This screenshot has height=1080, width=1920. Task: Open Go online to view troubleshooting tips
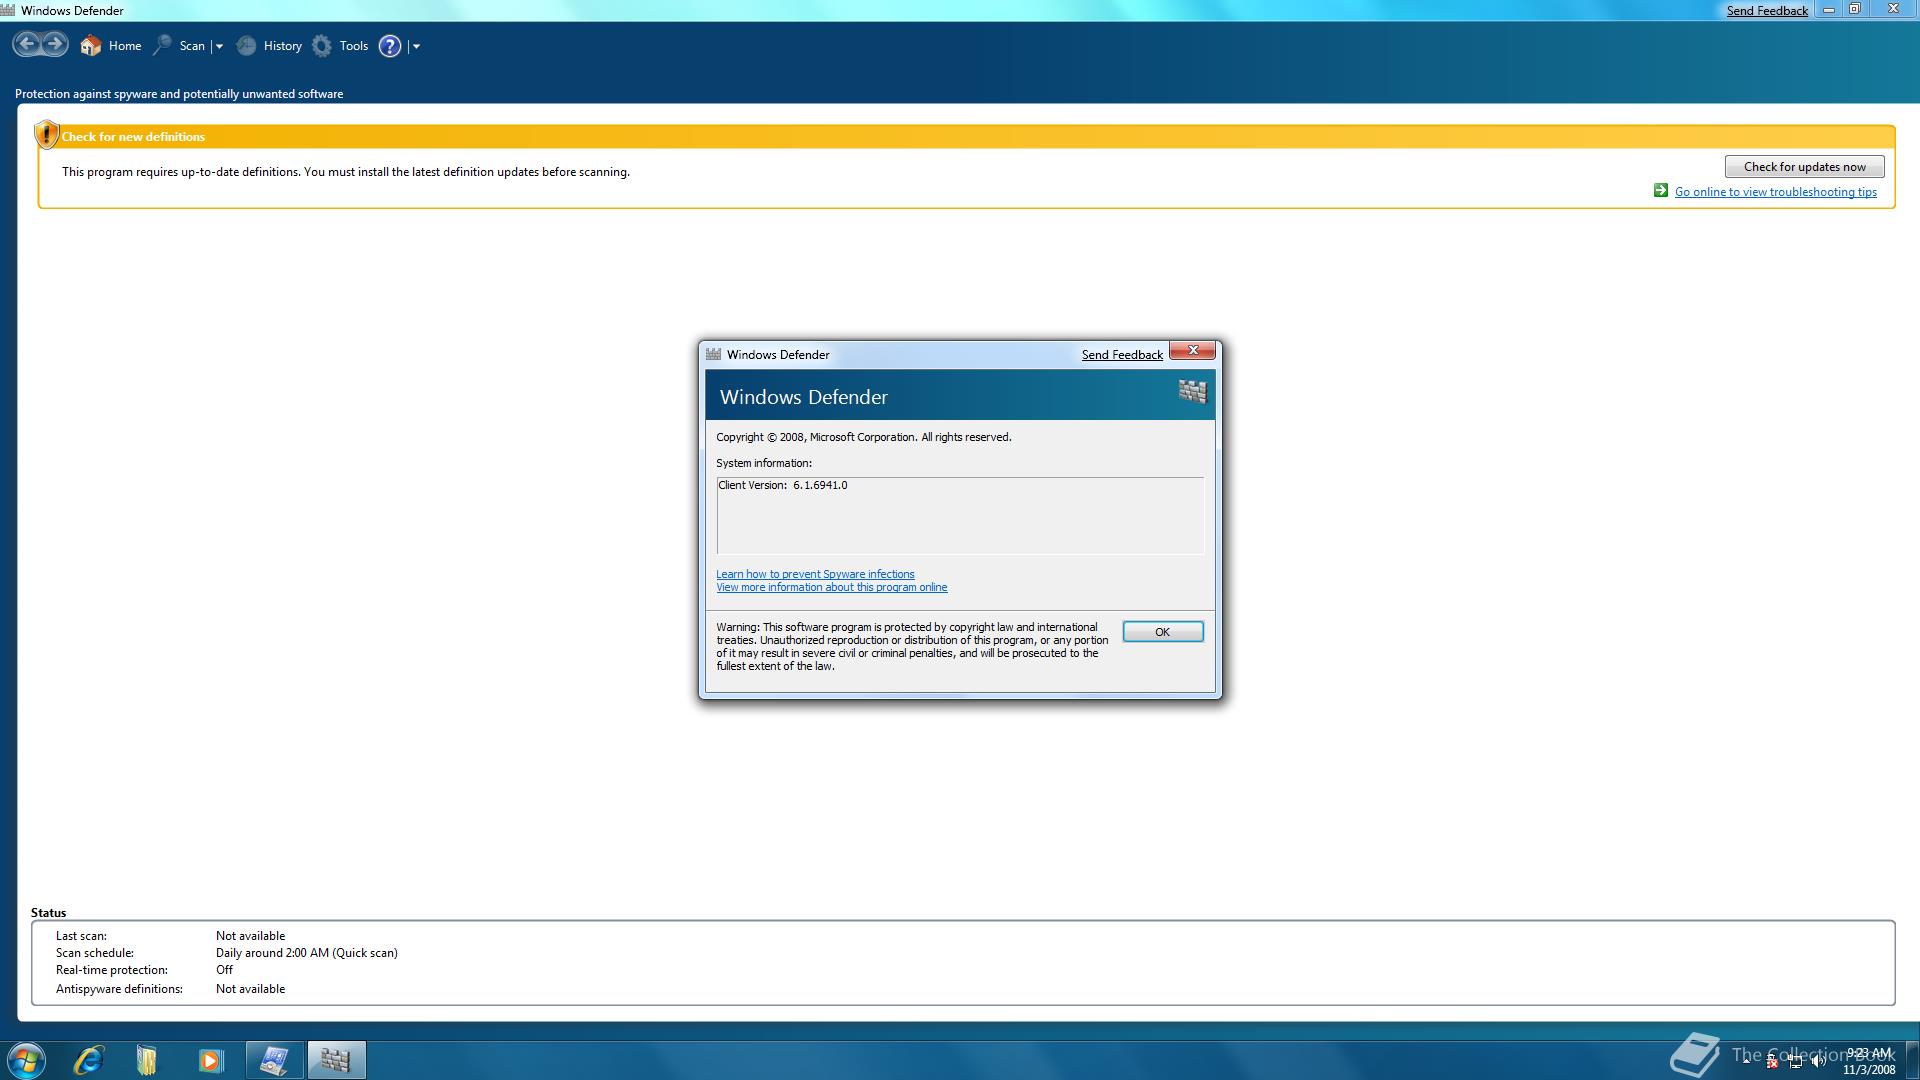(x=1776, y=192)
